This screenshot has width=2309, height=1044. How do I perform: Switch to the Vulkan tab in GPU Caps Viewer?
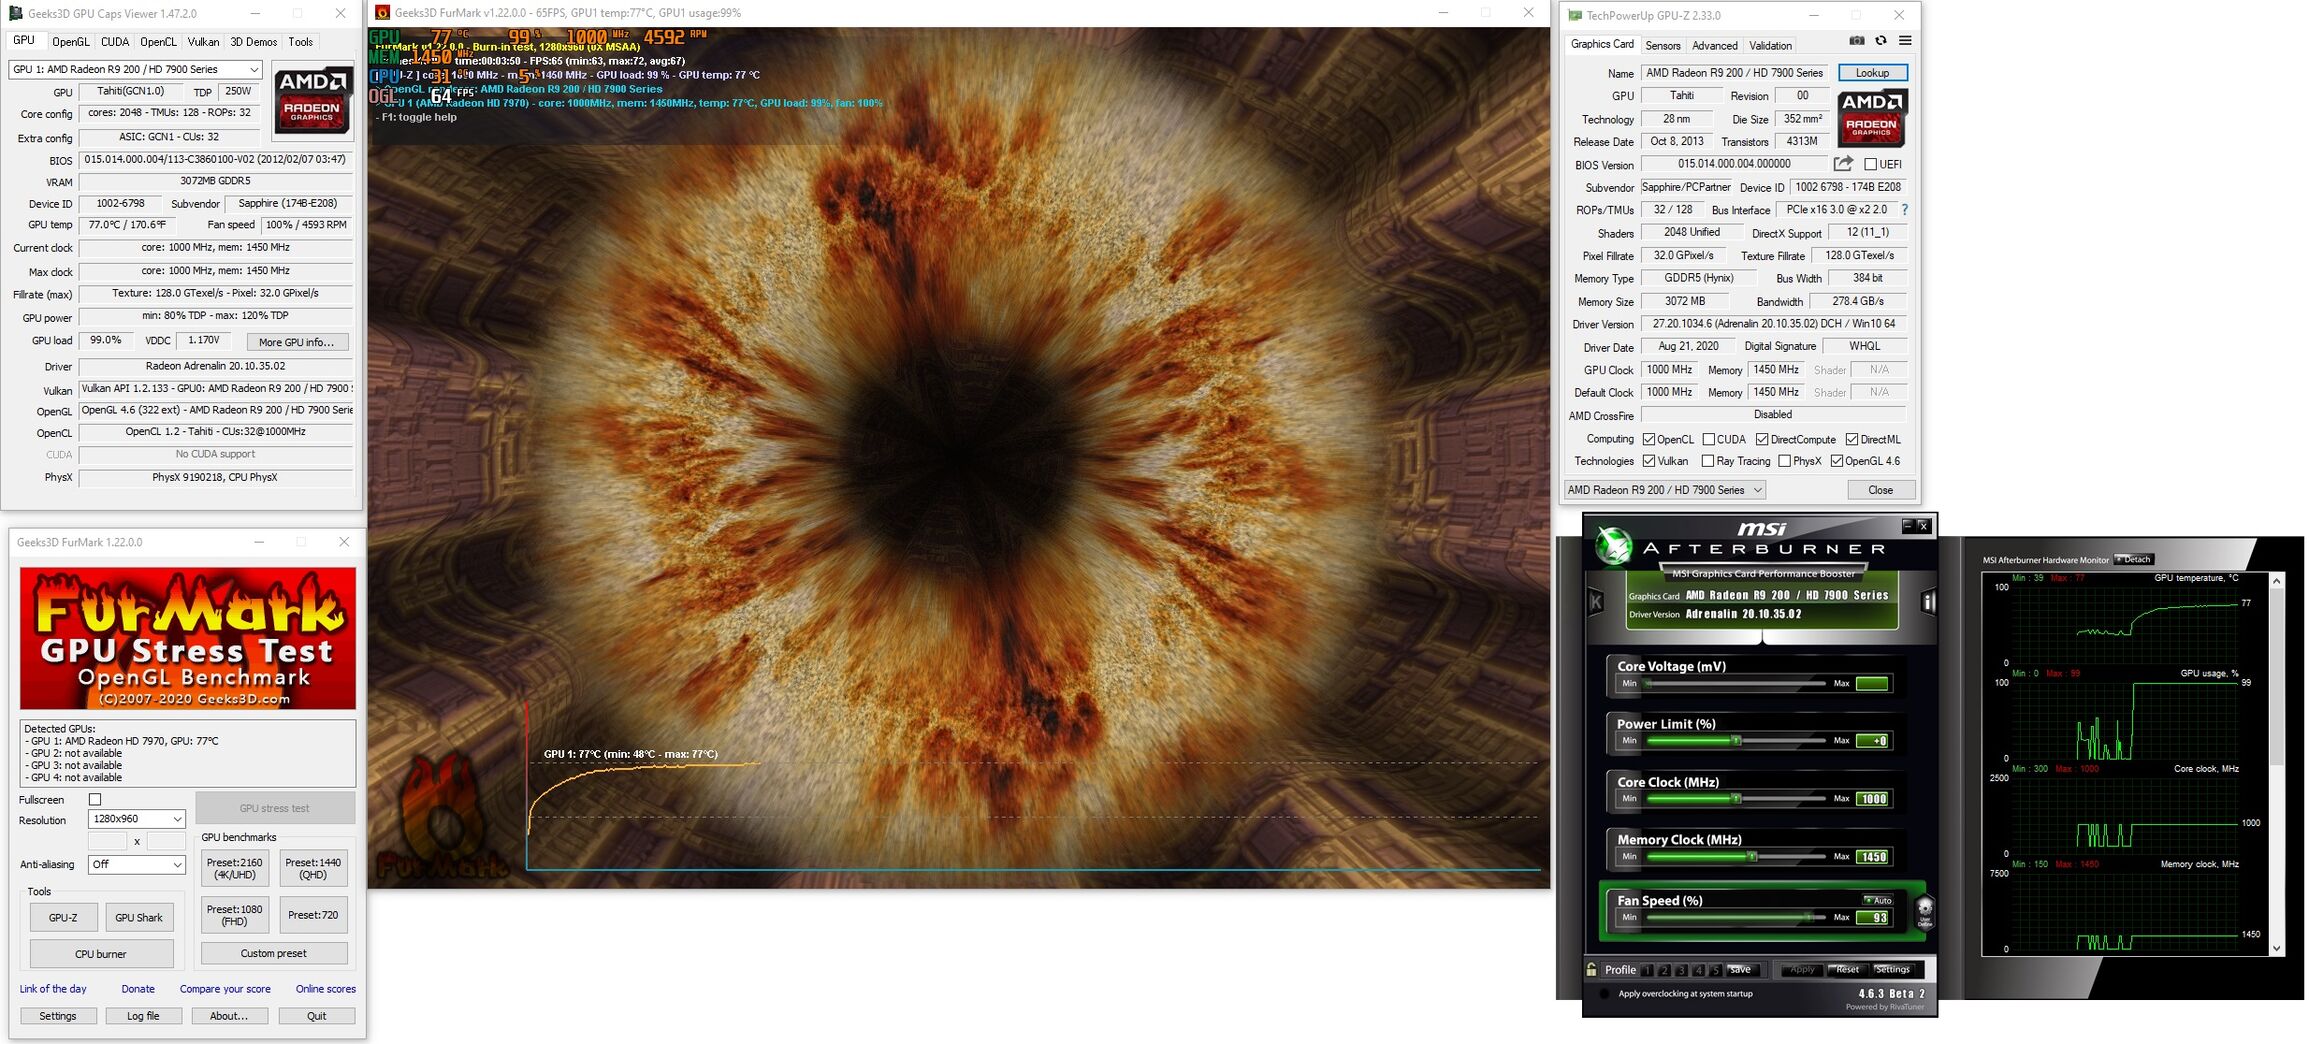point(203,42)
